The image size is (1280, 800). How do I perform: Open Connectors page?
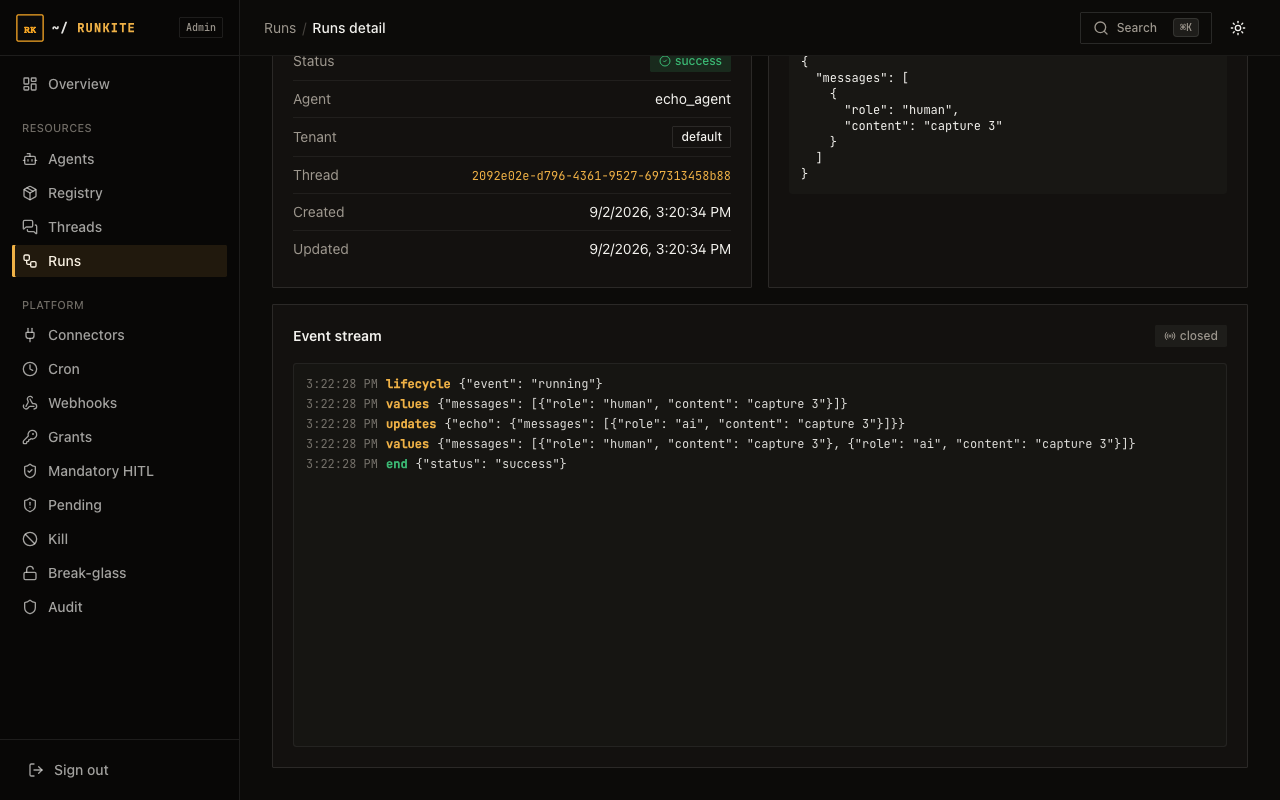coord(120,335)
